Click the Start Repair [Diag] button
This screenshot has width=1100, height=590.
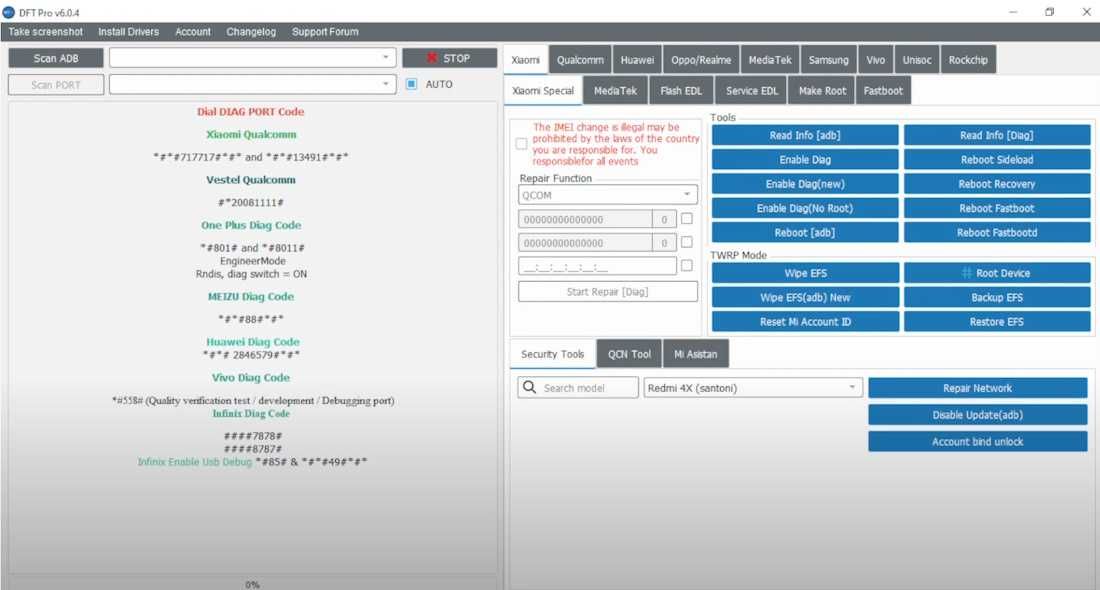[608, 291]
